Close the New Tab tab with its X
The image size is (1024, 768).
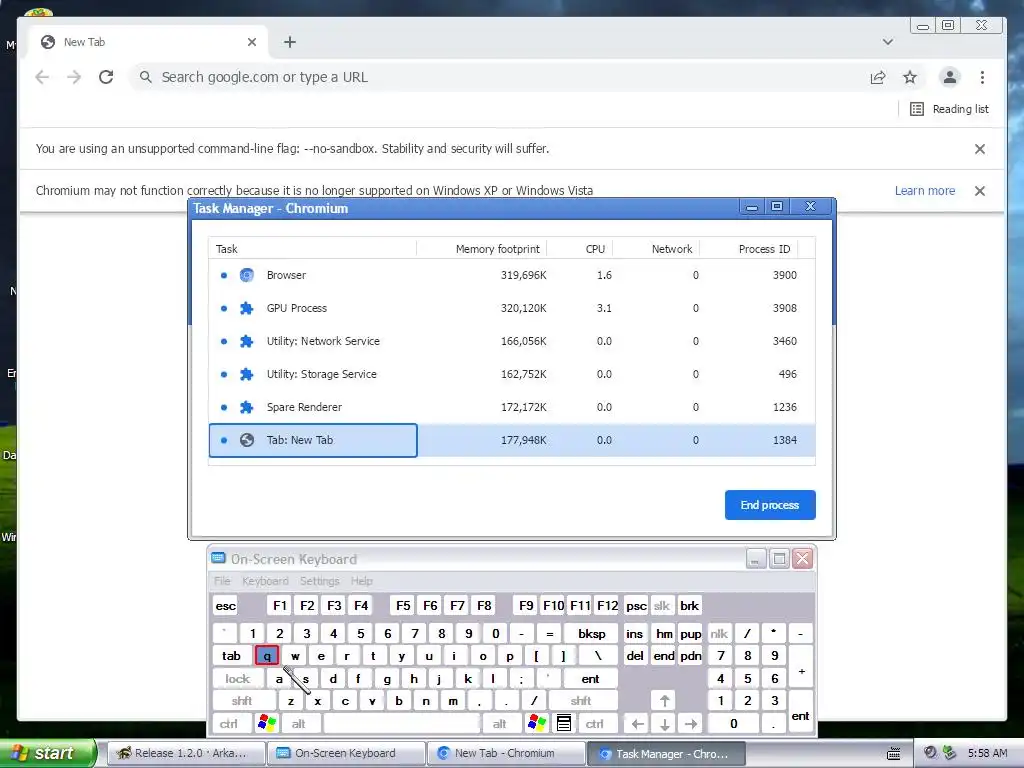[252, 42]
